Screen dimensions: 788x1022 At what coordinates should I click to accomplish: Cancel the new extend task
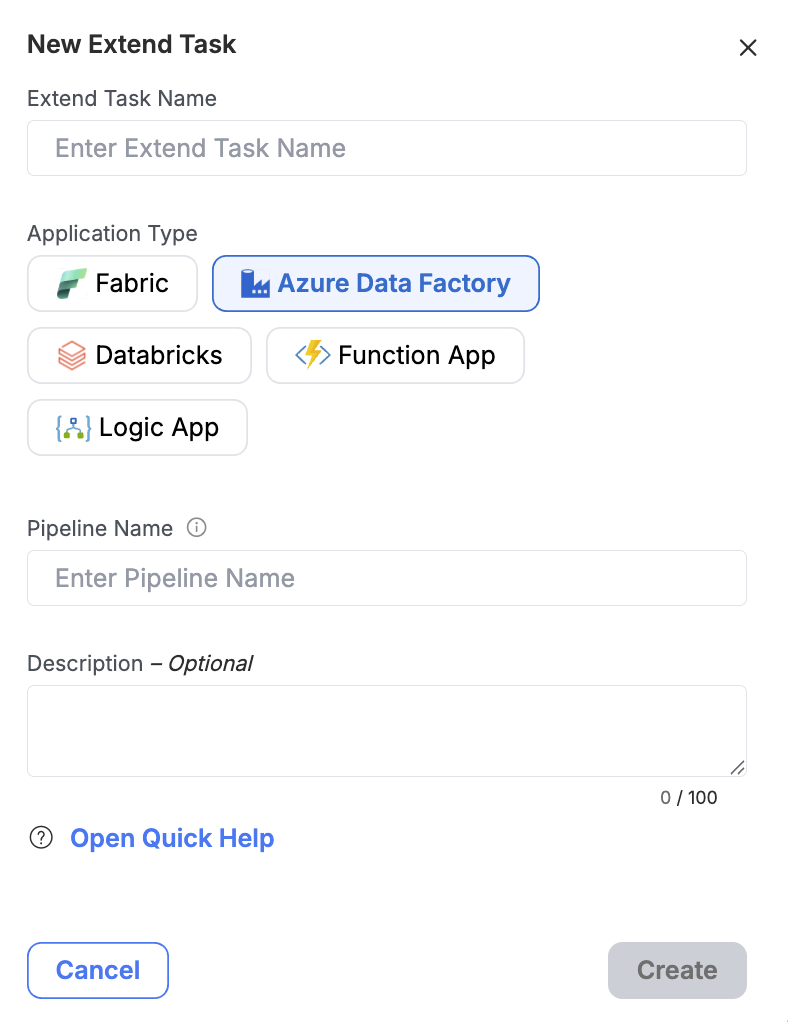click(x=98, y=970)
